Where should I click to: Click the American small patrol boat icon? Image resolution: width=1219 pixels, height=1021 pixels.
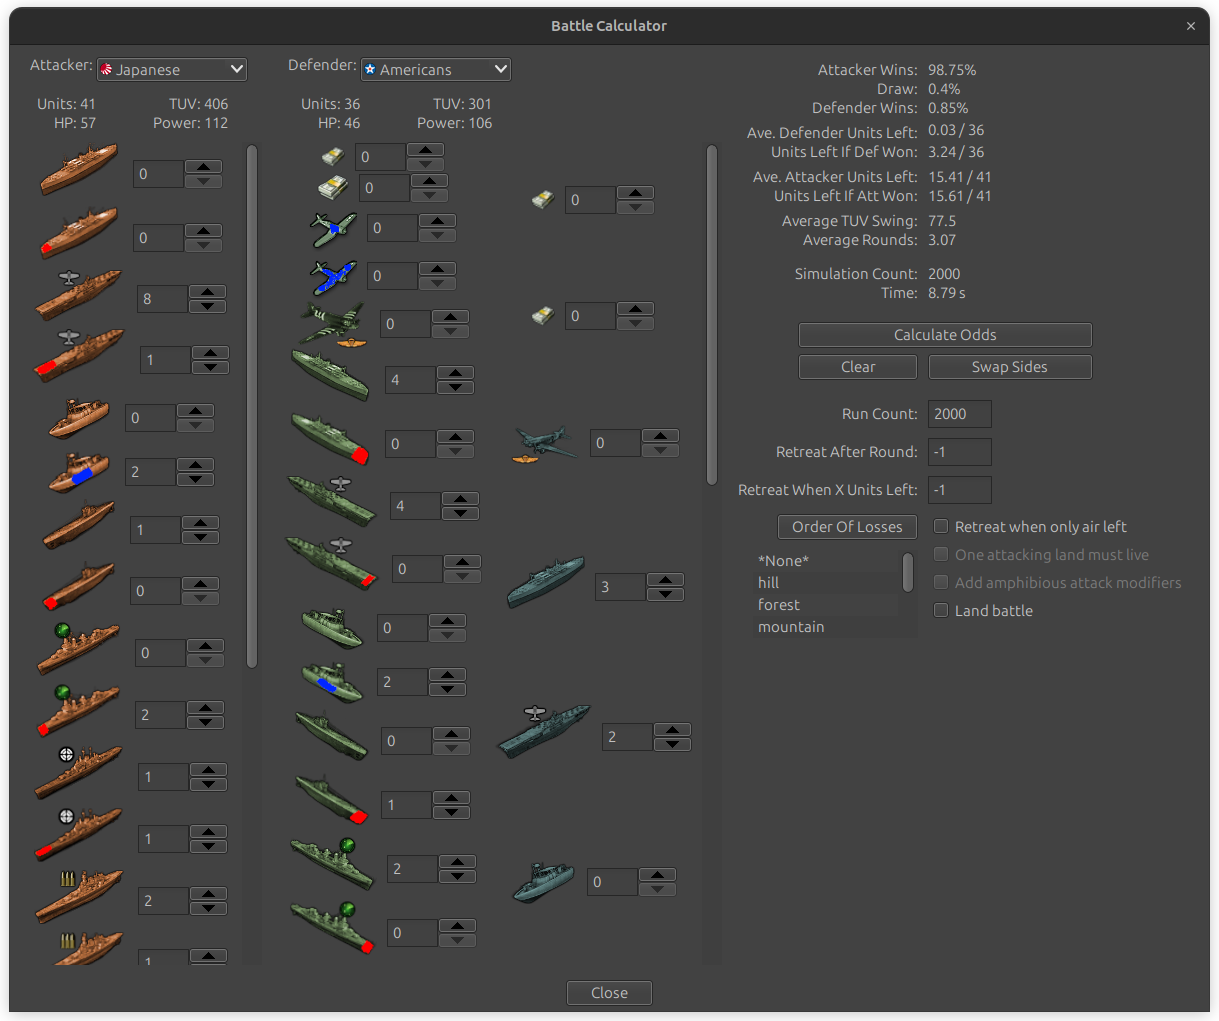coord(543,880)
